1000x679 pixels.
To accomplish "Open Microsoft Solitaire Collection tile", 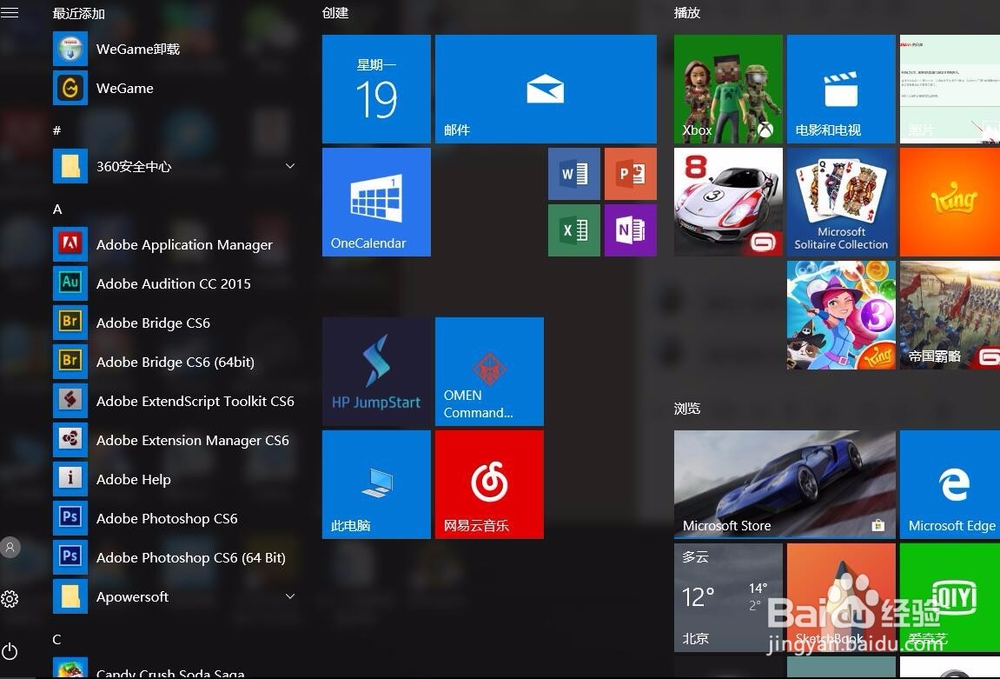I will 841,202.
